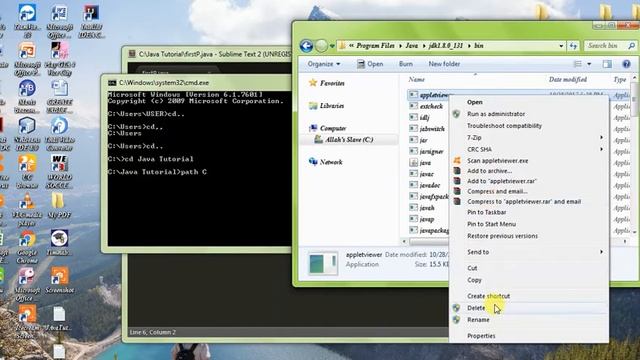Expand the Send to submenu
Image resolution: width=640 pixels, height=360 pixels.
529,252
